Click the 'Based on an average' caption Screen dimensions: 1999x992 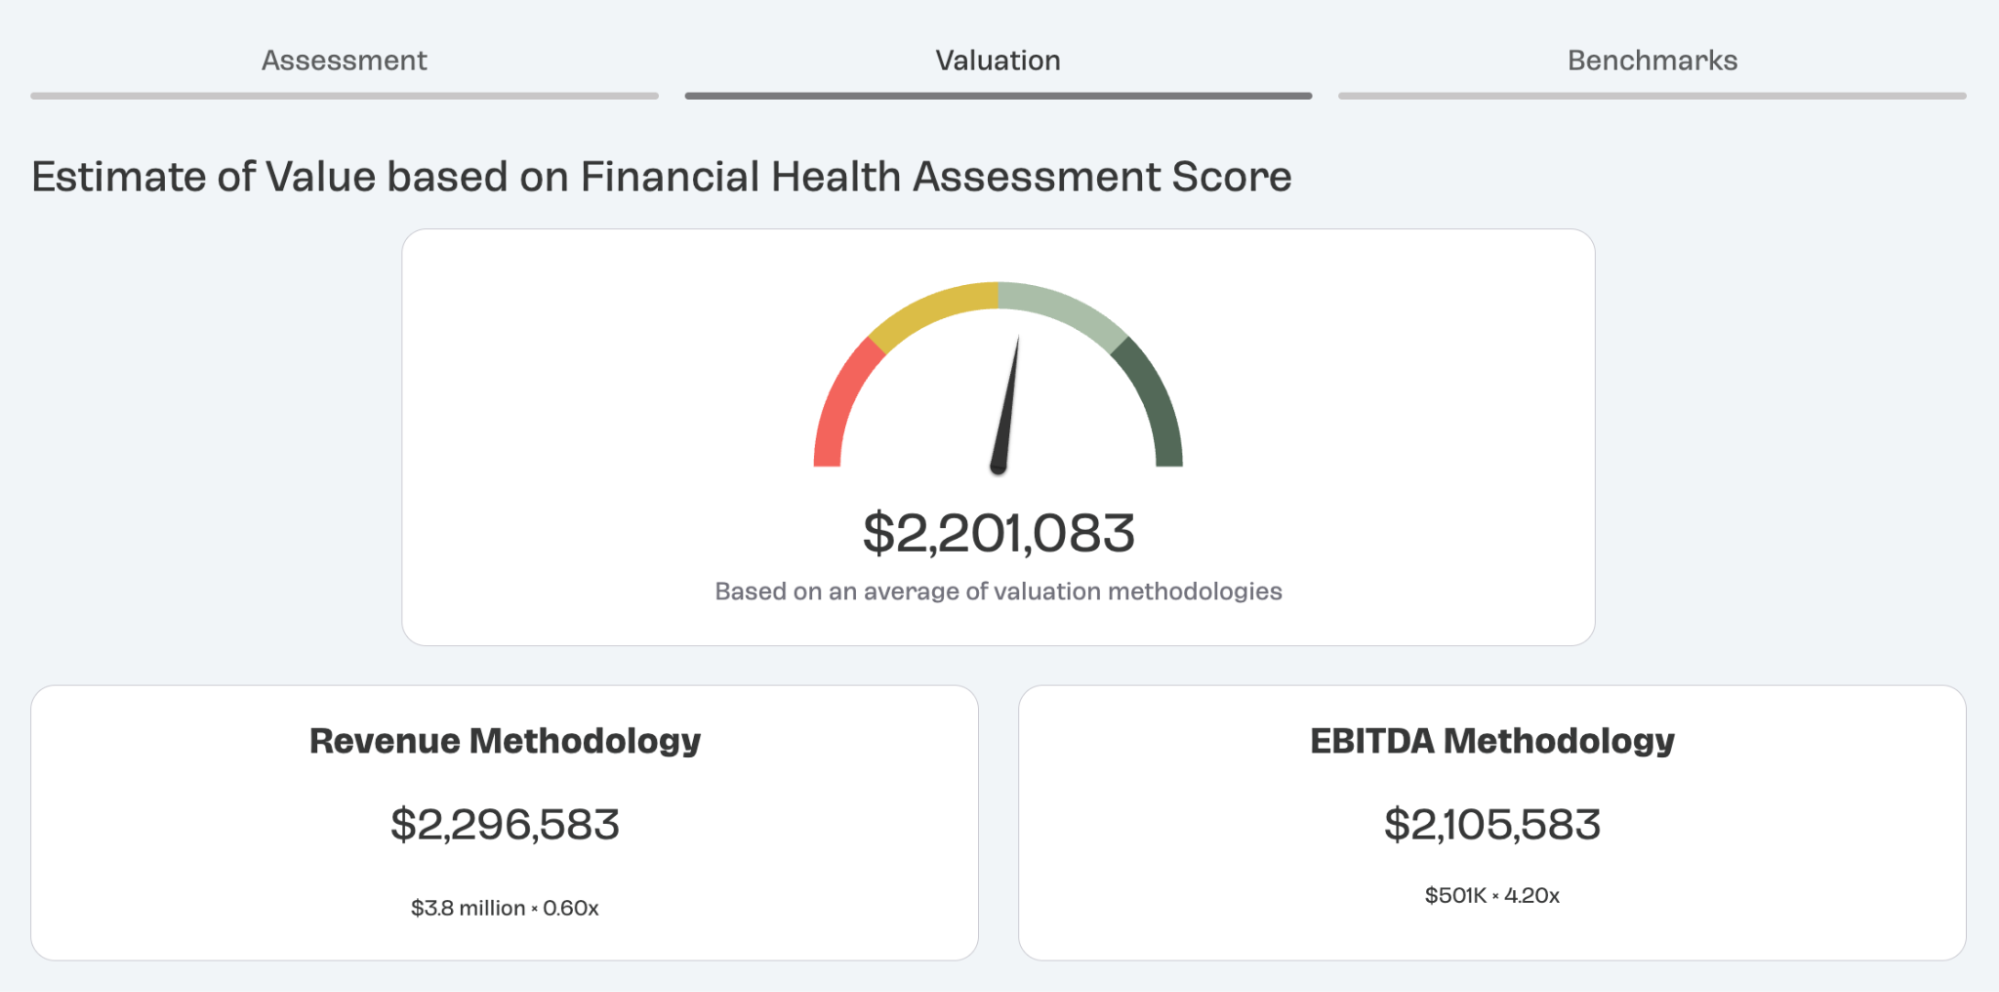coord(998,592)
